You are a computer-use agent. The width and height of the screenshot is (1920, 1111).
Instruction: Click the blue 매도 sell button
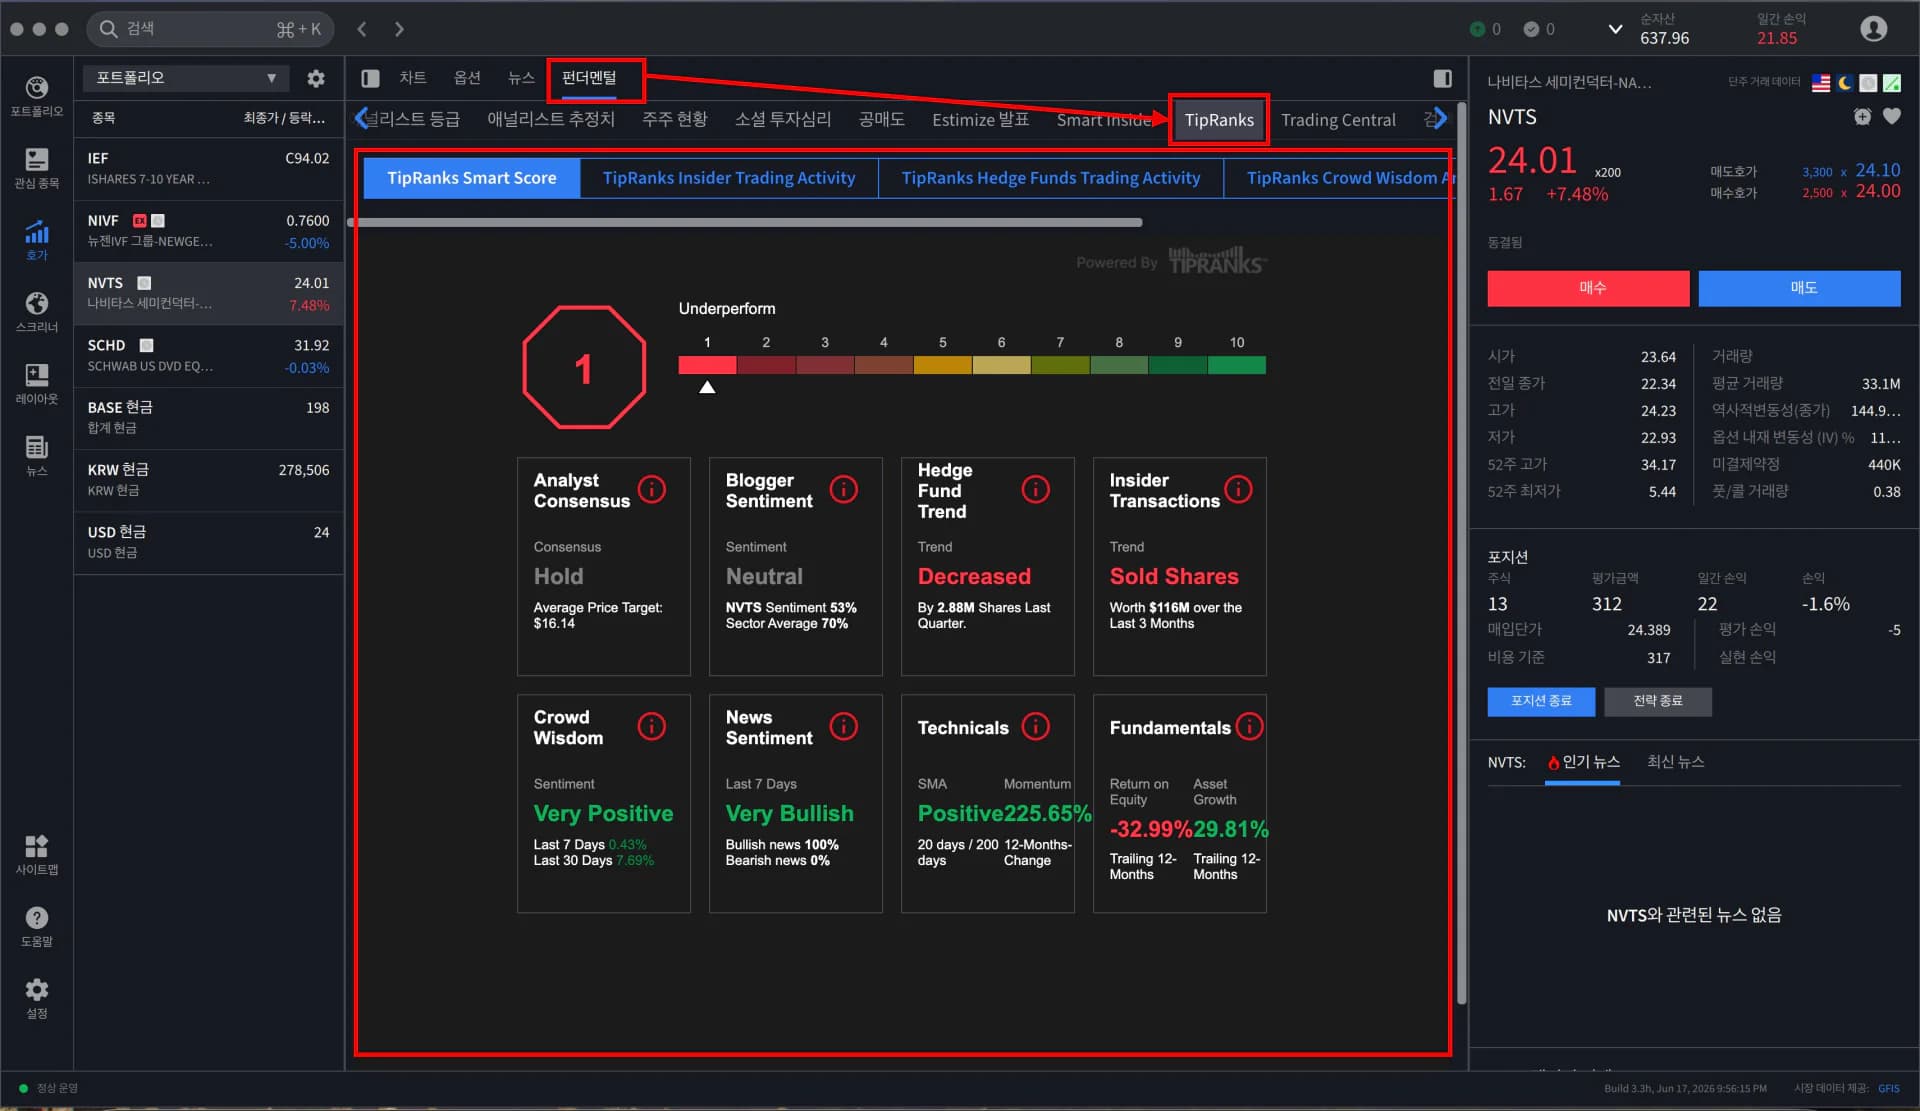1800,288
